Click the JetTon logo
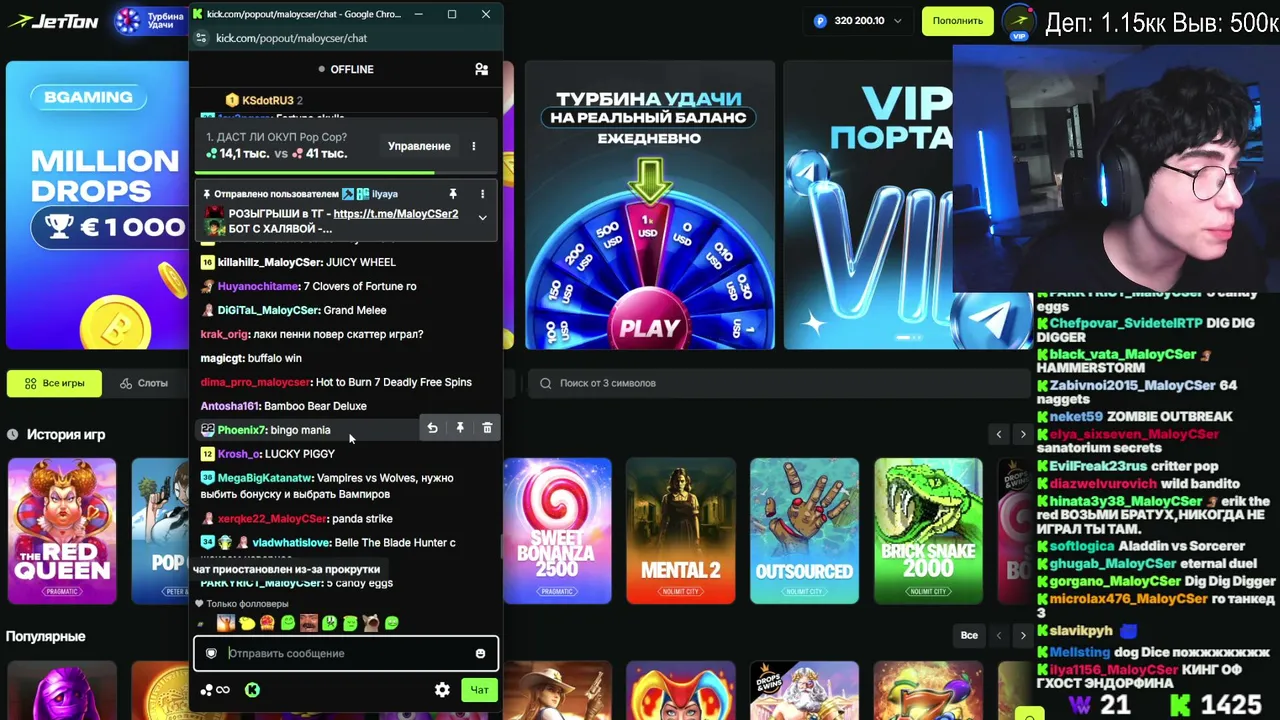This screenshot has width=1280, height=720. pos(51,20)
